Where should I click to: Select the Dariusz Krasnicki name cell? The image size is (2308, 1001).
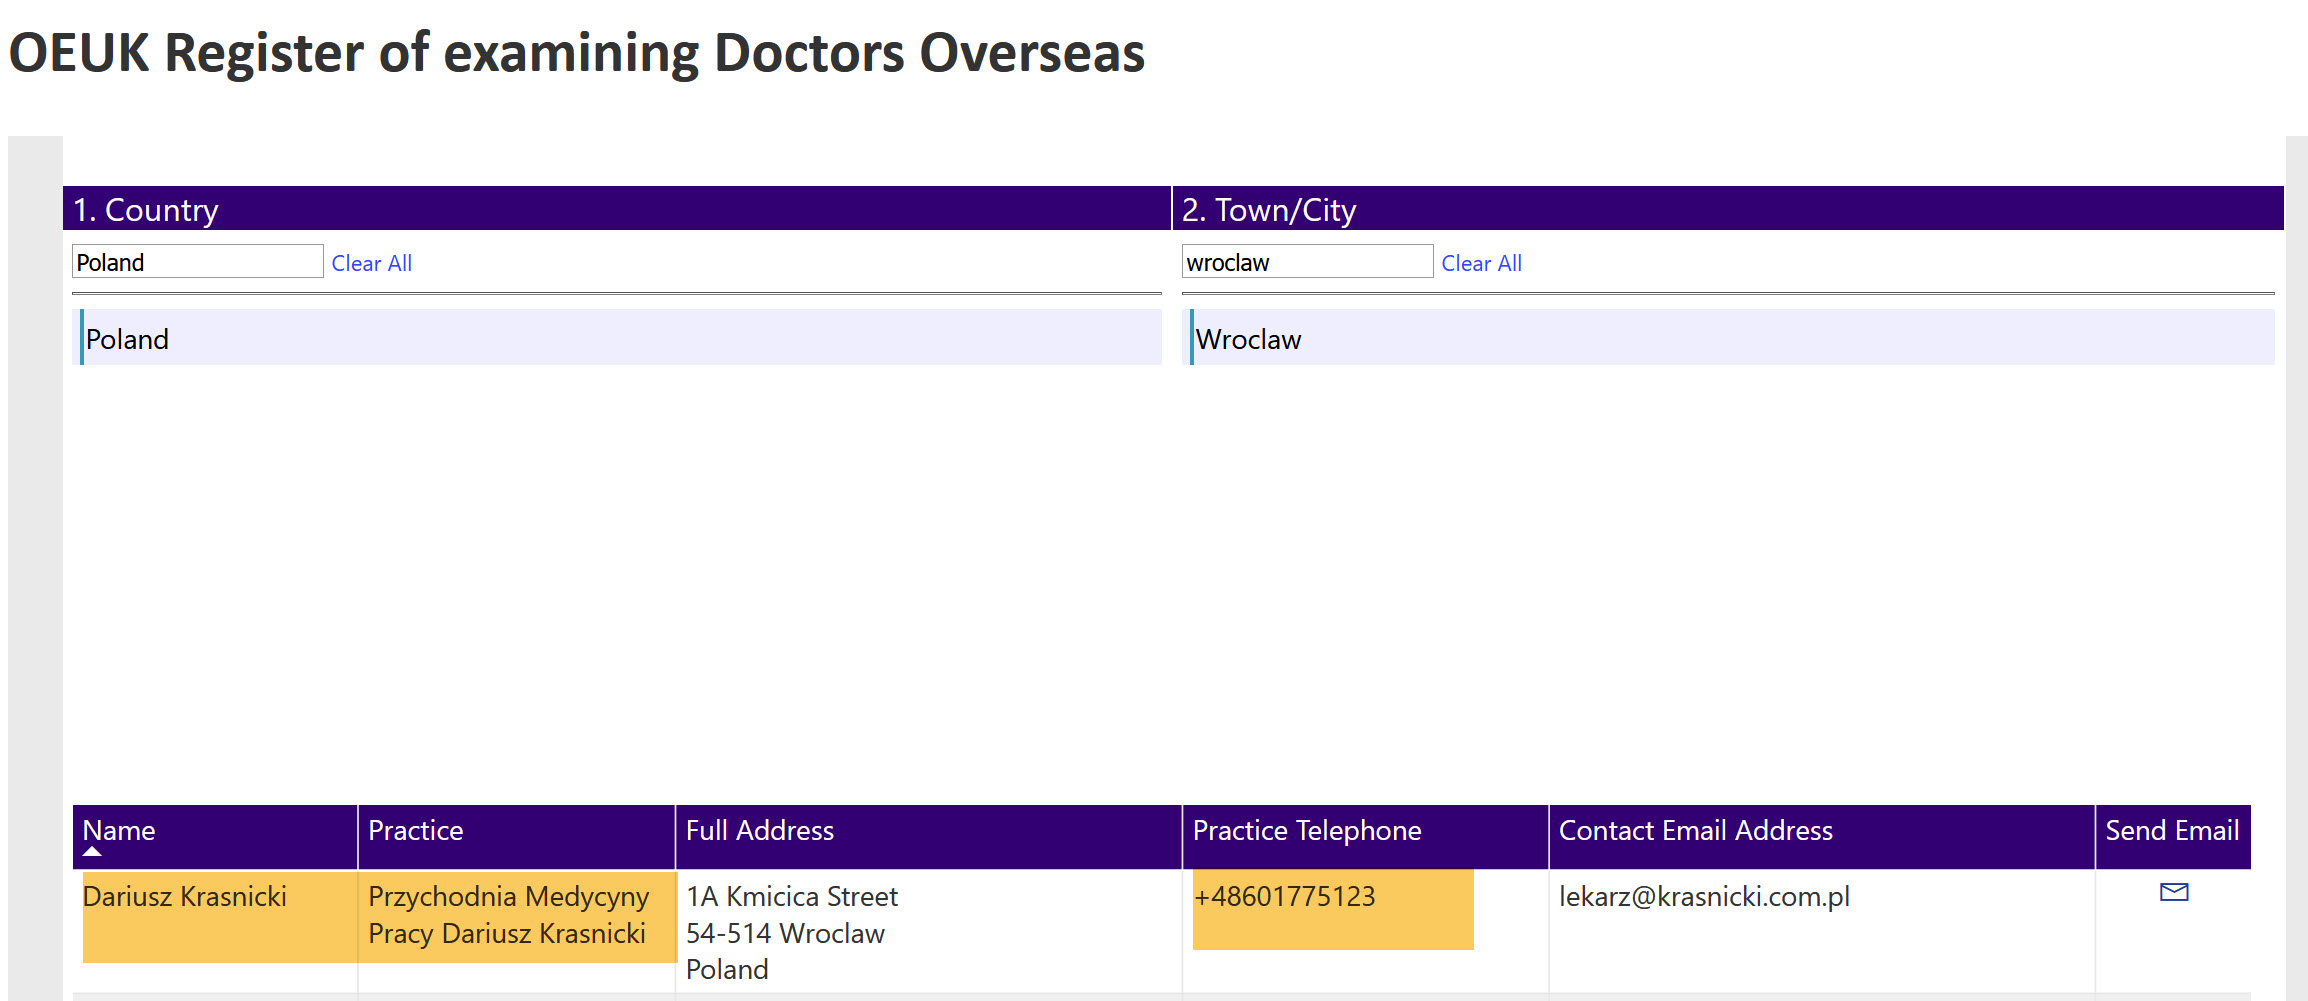[185, 896]
